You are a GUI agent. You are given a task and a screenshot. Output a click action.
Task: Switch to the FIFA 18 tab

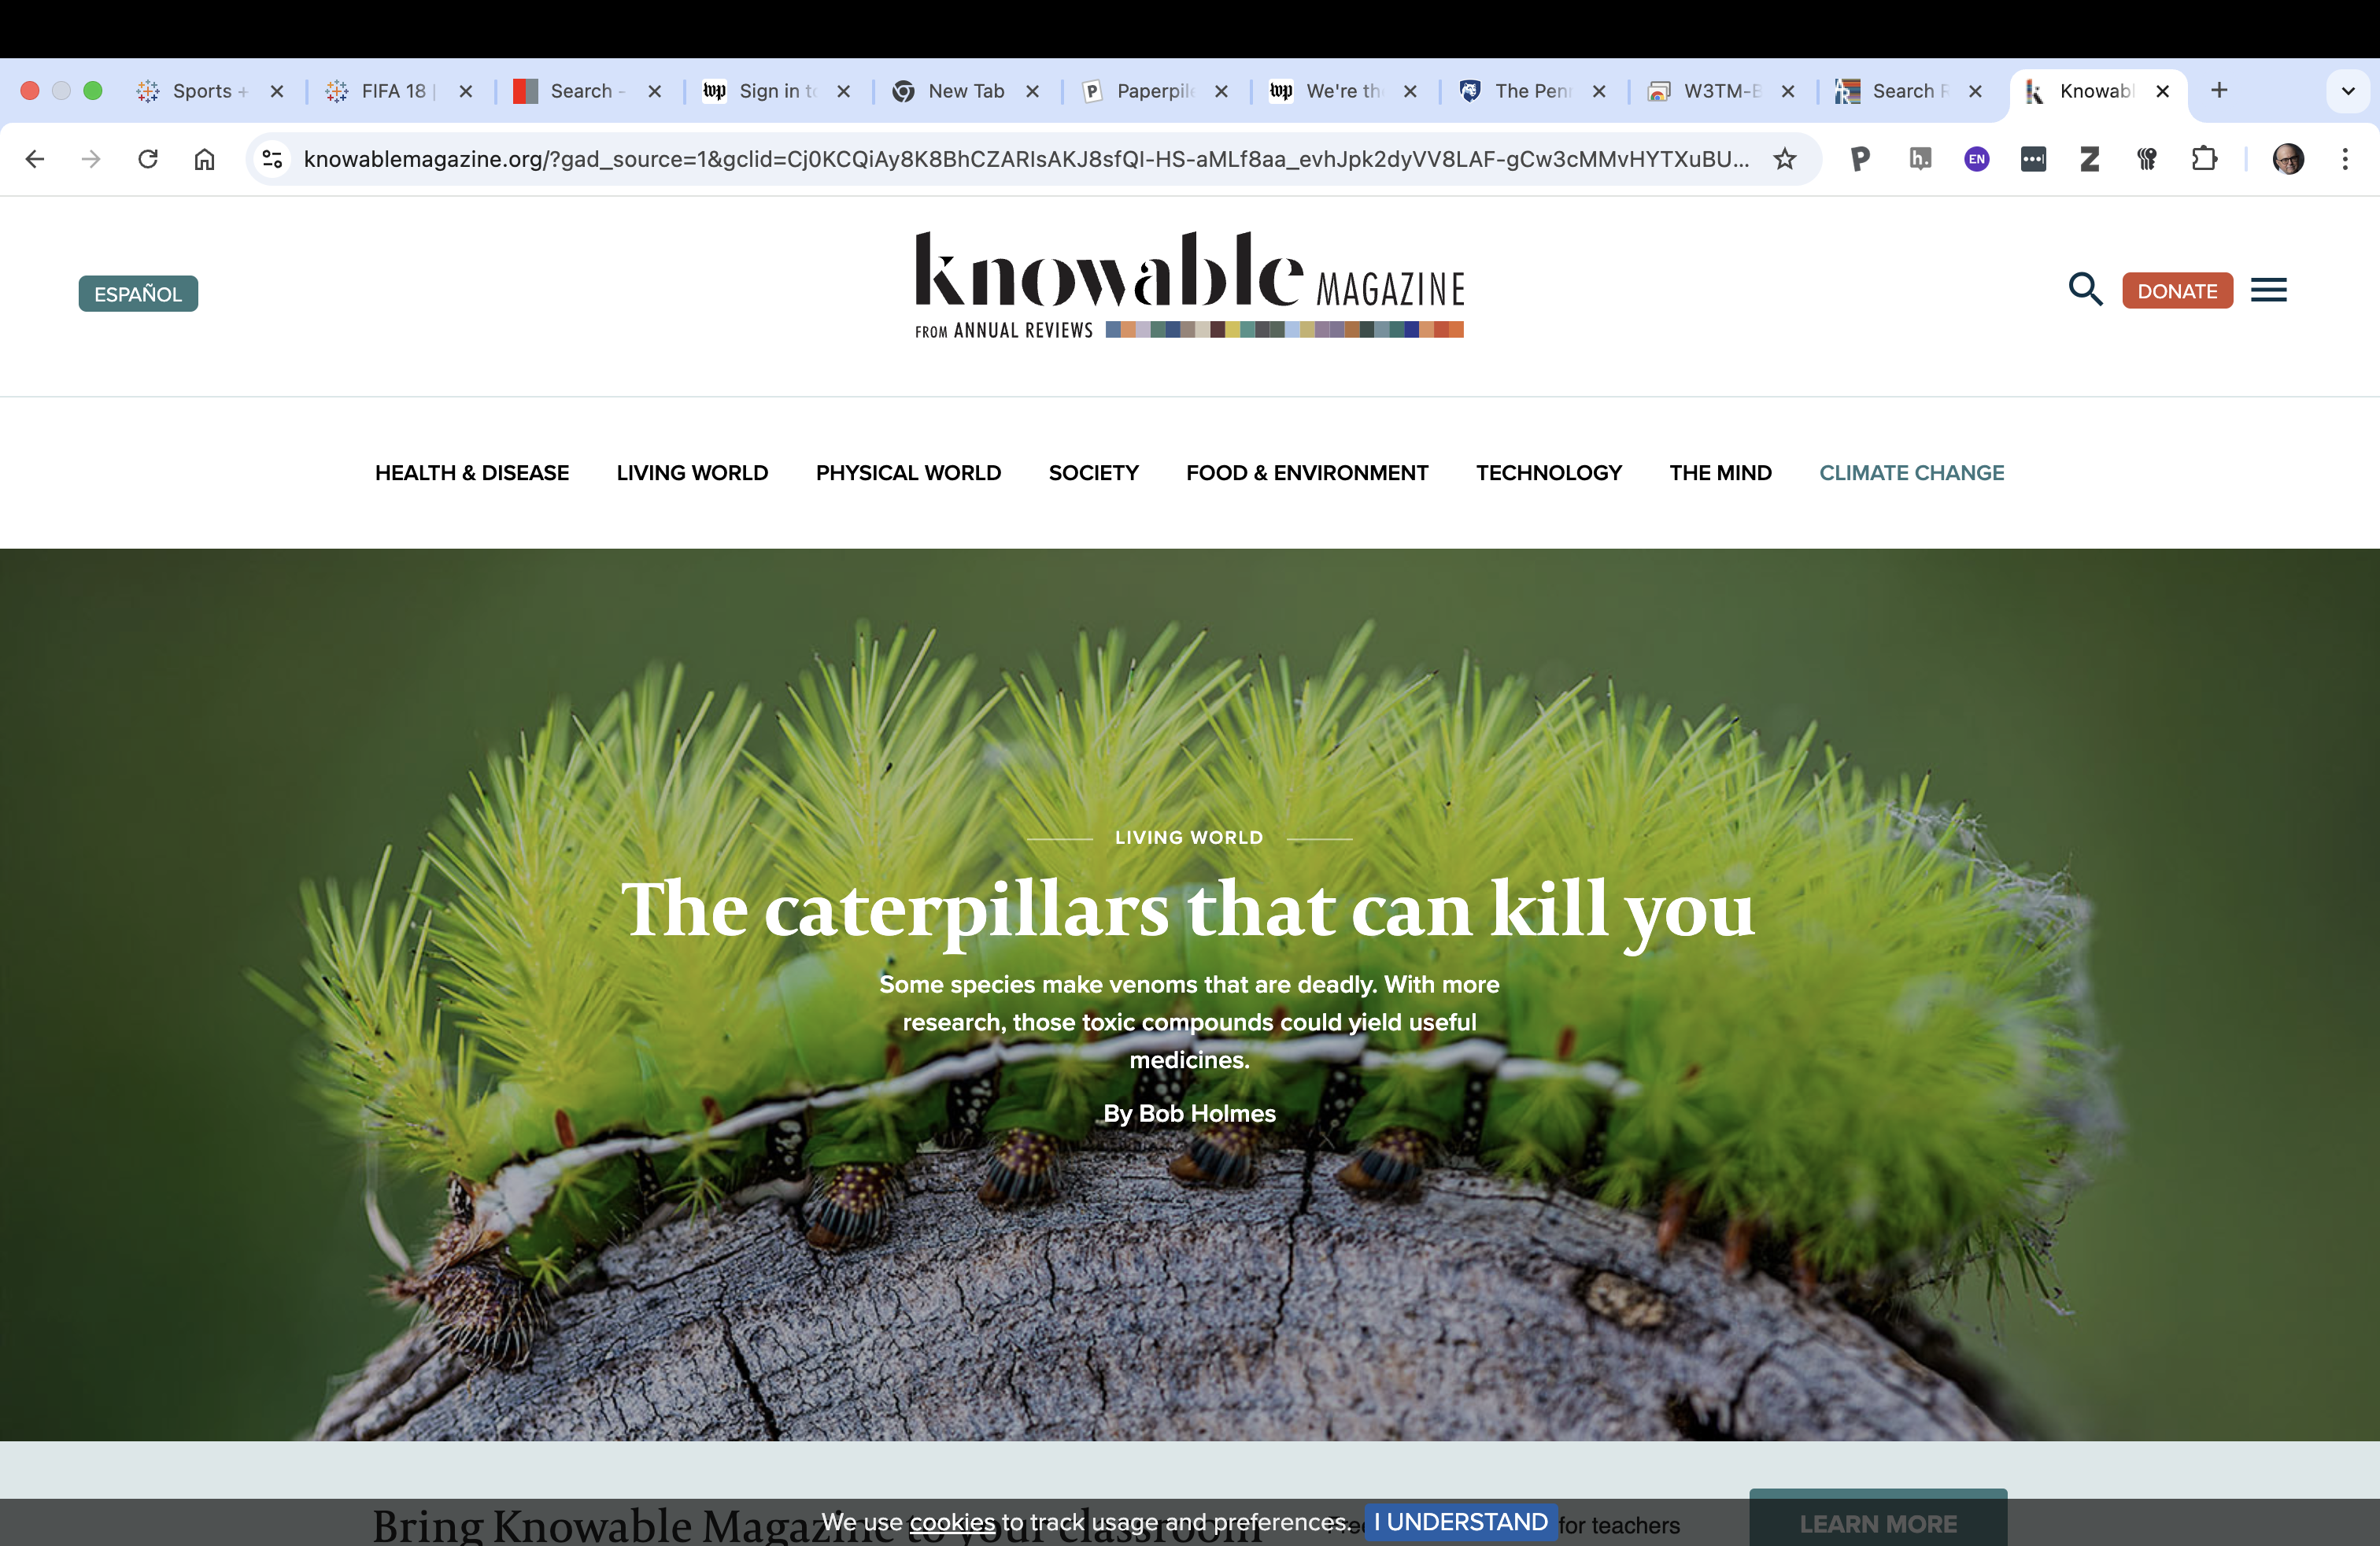point(392,91)
